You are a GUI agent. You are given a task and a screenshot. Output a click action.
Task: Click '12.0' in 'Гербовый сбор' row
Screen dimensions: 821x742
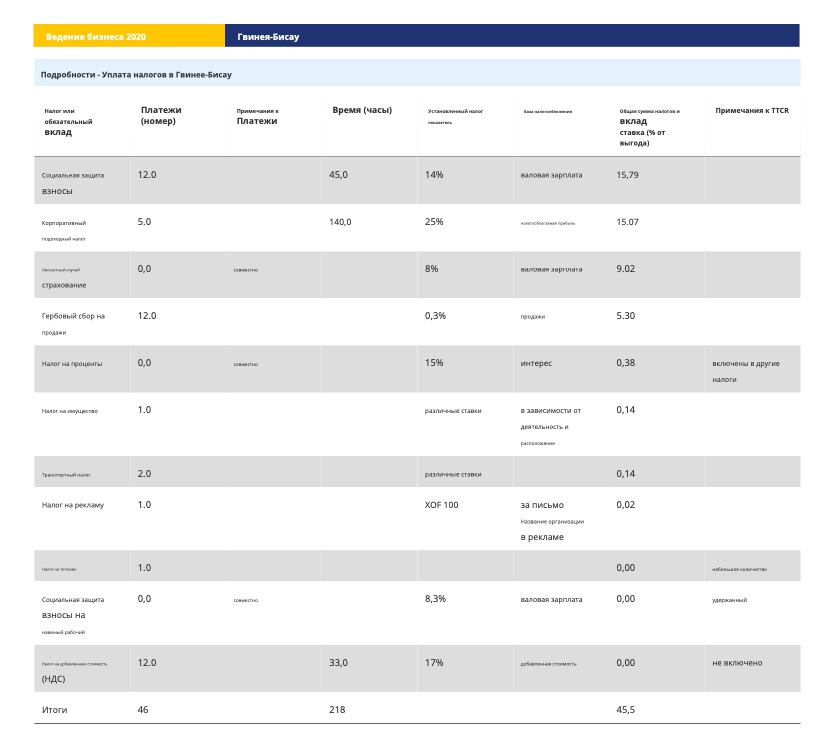[x=147, y=316]
